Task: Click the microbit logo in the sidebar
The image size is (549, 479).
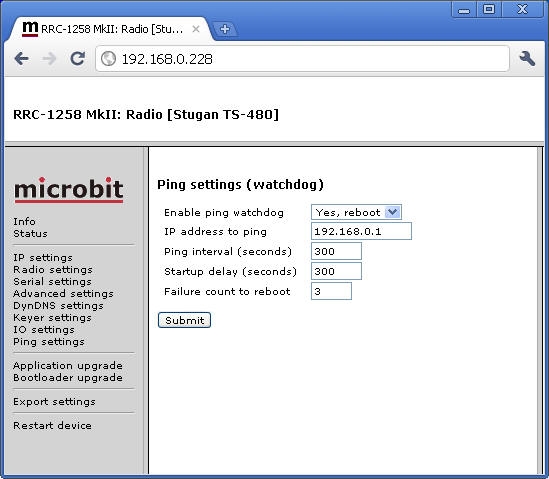Action: (x=69, y=190)
